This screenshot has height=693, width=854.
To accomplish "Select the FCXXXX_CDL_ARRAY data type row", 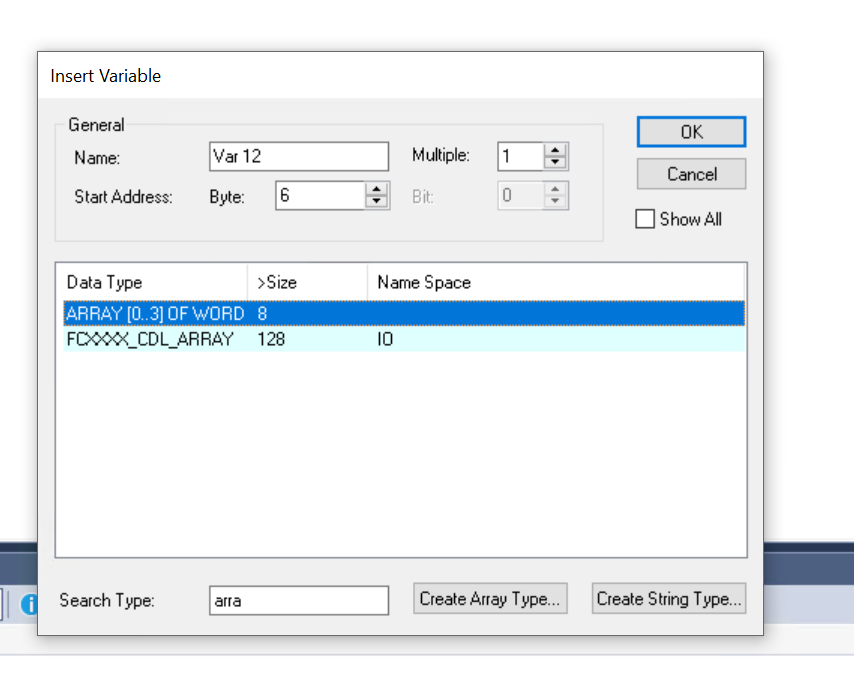I will tap(404, 339).
